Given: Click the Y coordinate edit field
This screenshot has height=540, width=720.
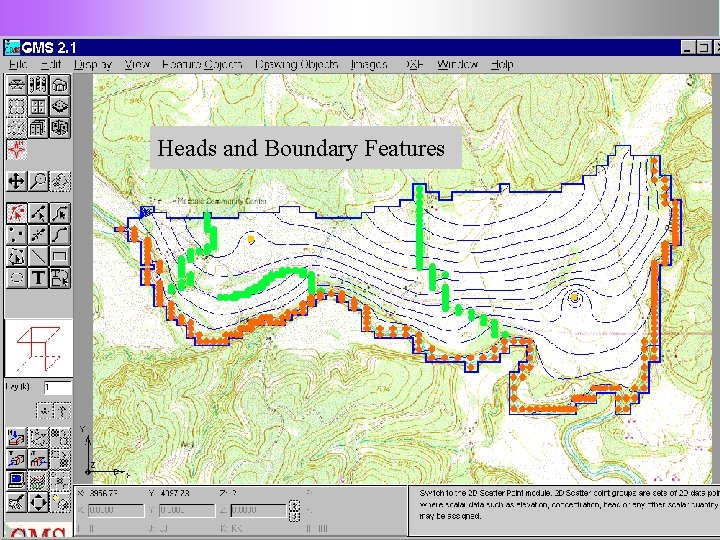Looking at the screenshot, I should point(187,511).
